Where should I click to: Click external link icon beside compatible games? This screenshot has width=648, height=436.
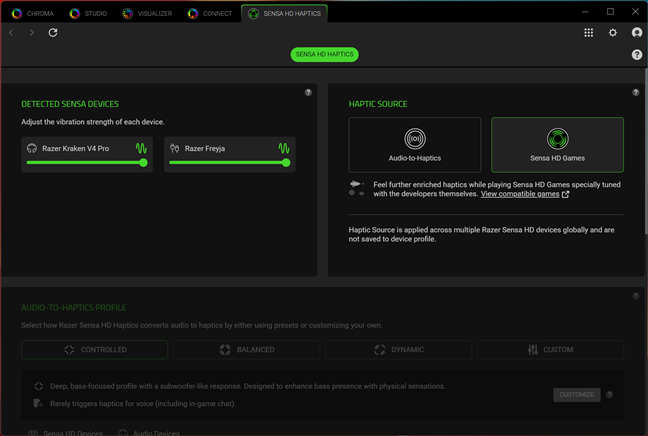tap(566, 194)
